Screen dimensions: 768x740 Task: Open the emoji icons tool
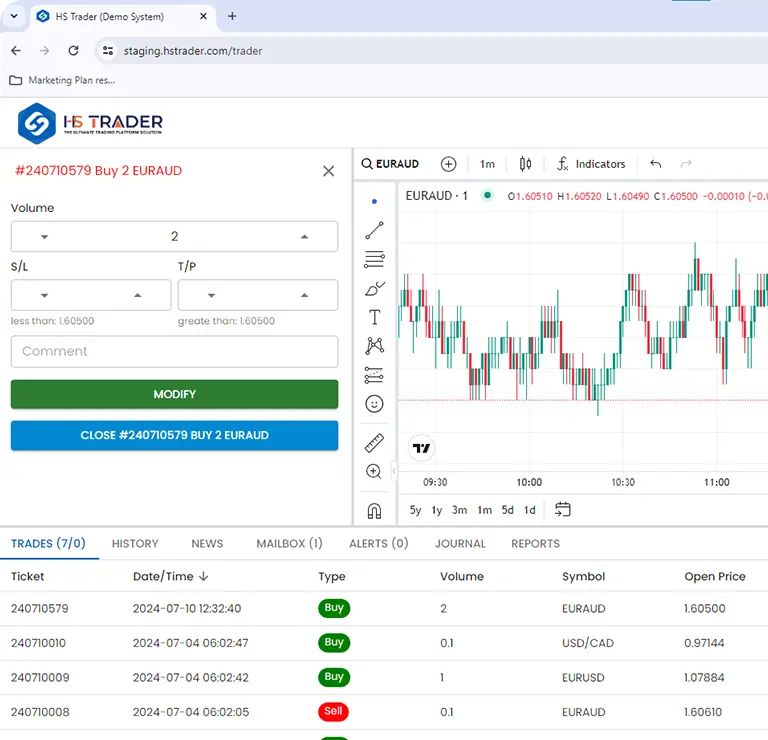375,404
